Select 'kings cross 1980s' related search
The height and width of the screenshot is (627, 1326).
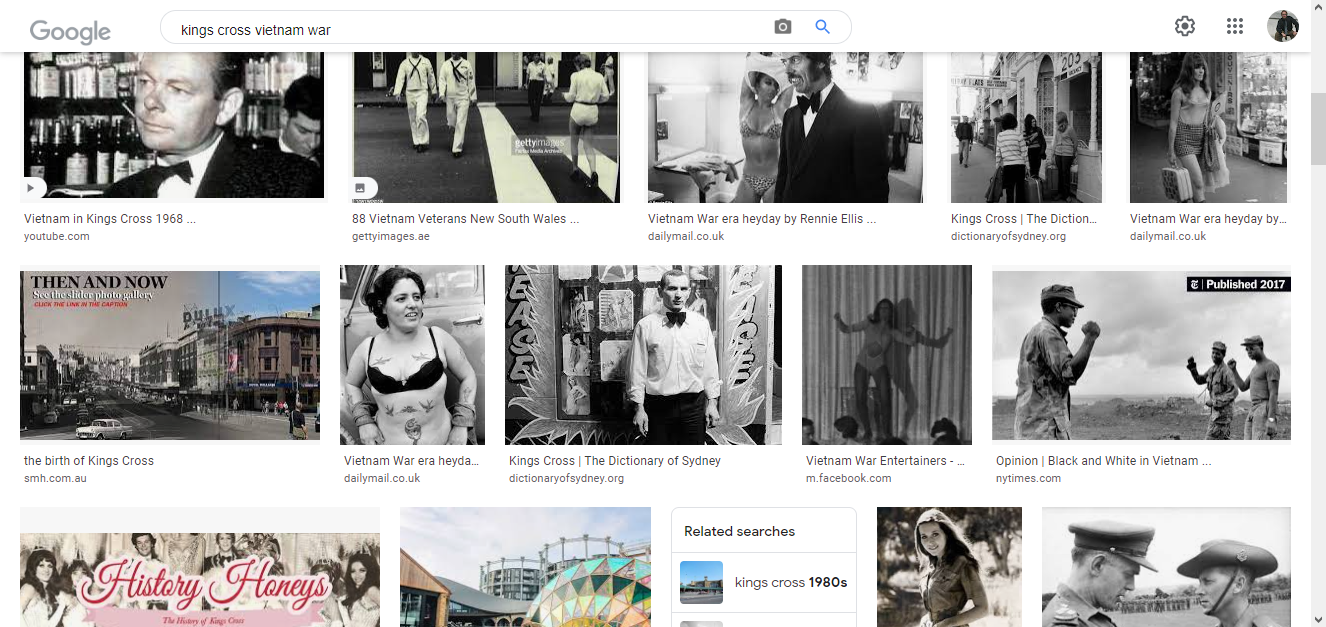(x=790, y=582)
